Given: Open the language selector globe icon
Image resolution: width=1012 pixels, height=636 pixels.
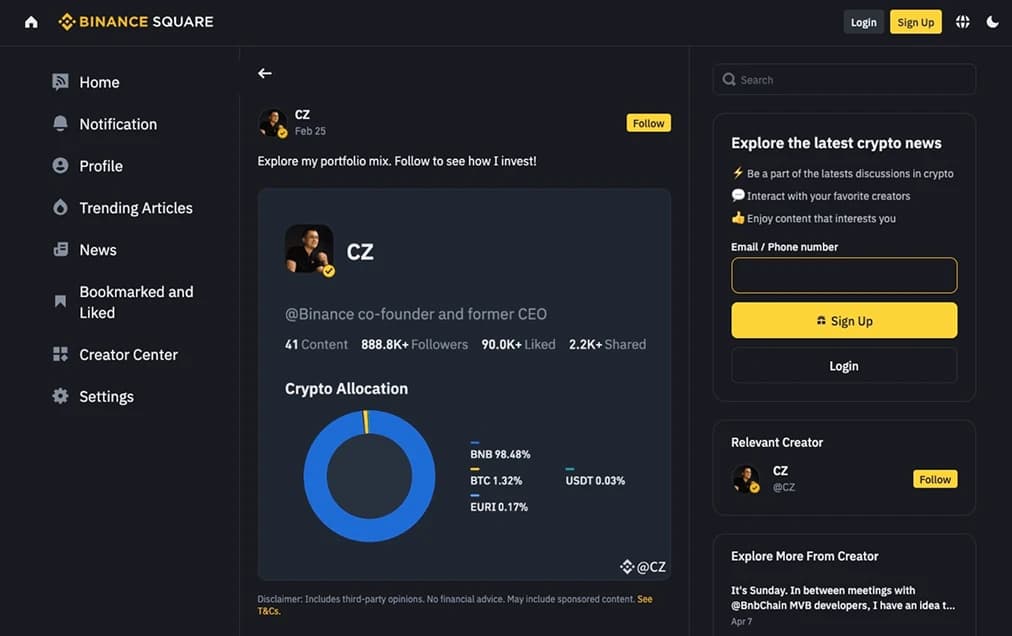Looking at the screenshot, I should (x=962, y=21).
